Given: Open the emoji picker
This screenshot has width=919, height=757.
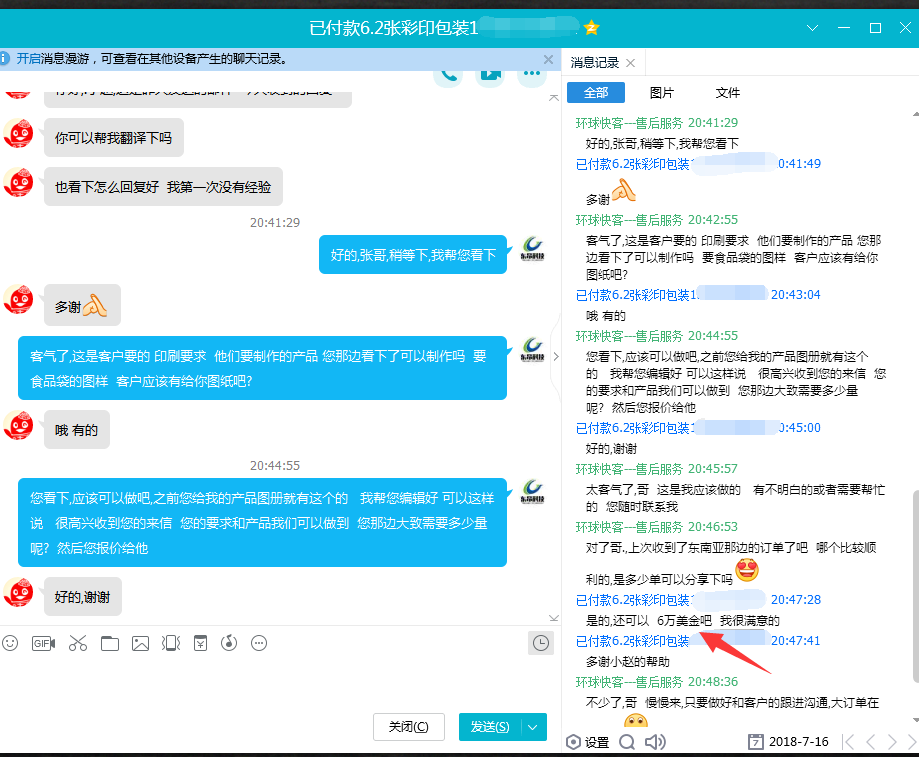Looking at the screenshot, I should coord(11,643).
